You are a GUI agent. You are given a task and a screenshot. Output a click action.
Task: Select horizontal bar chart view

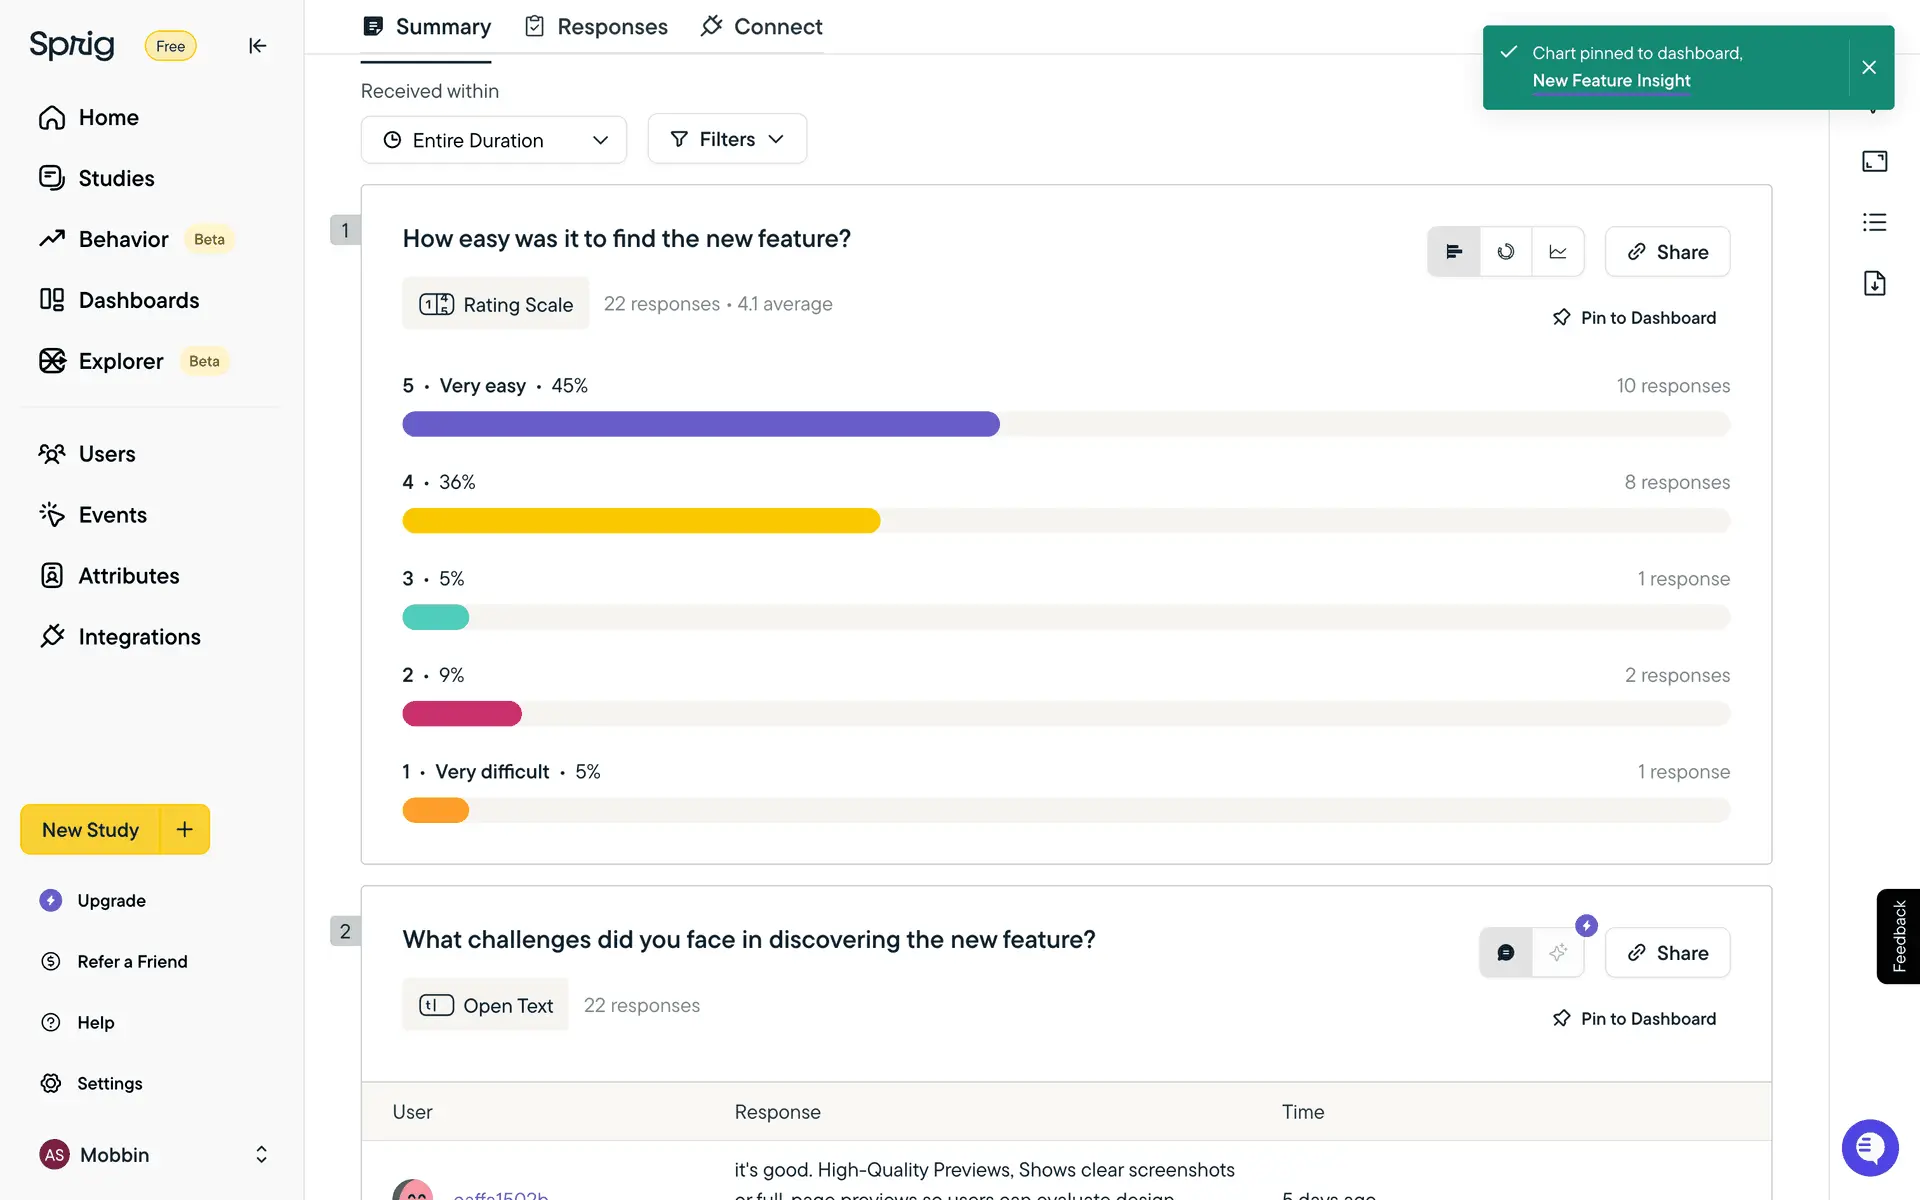(1454, 252)
